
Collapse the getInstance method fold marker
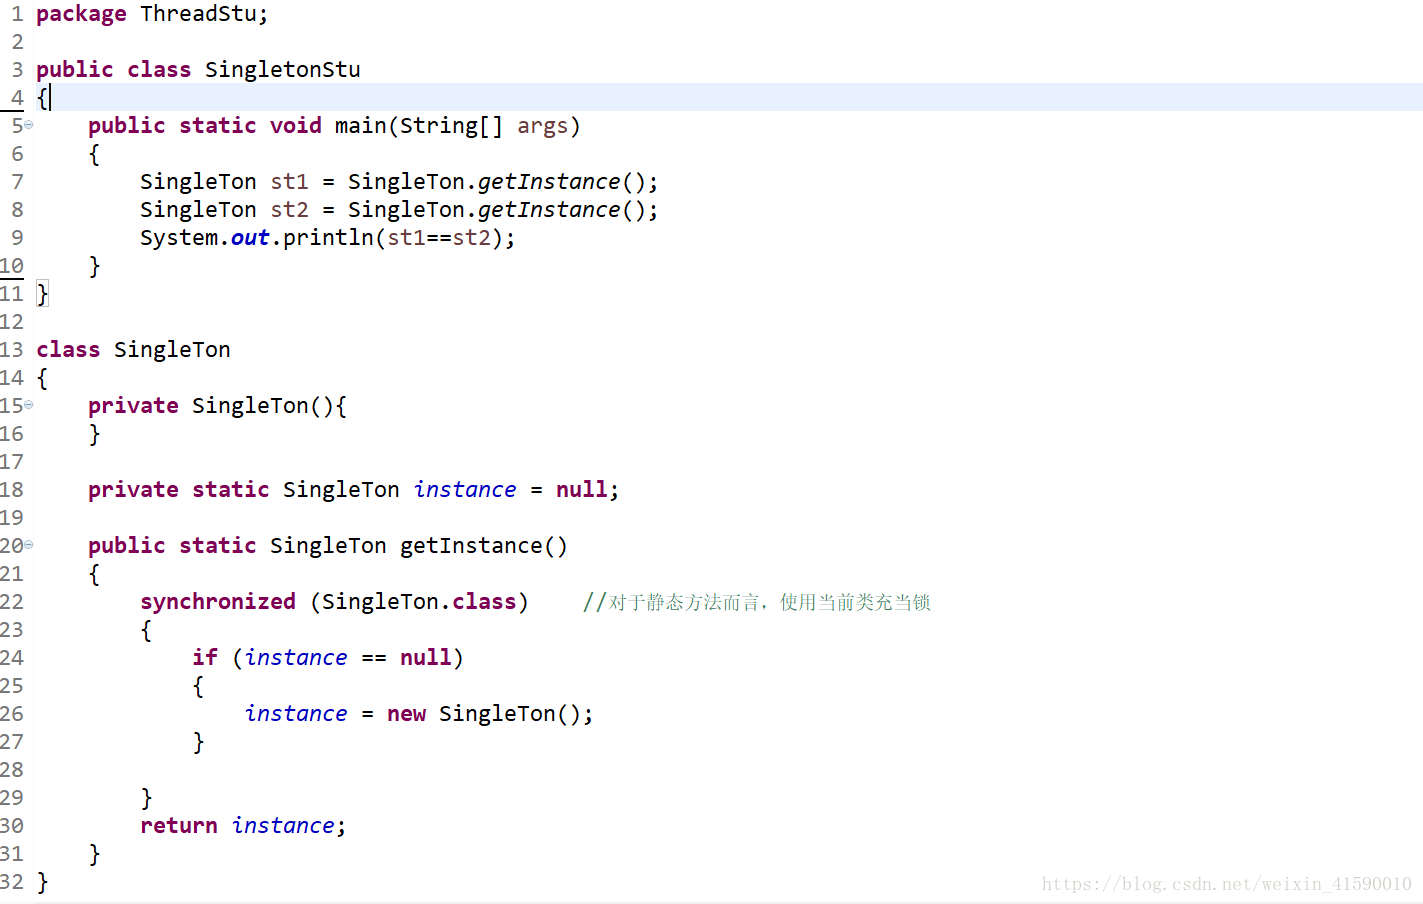pyautogui.click(x=29, y=545)
